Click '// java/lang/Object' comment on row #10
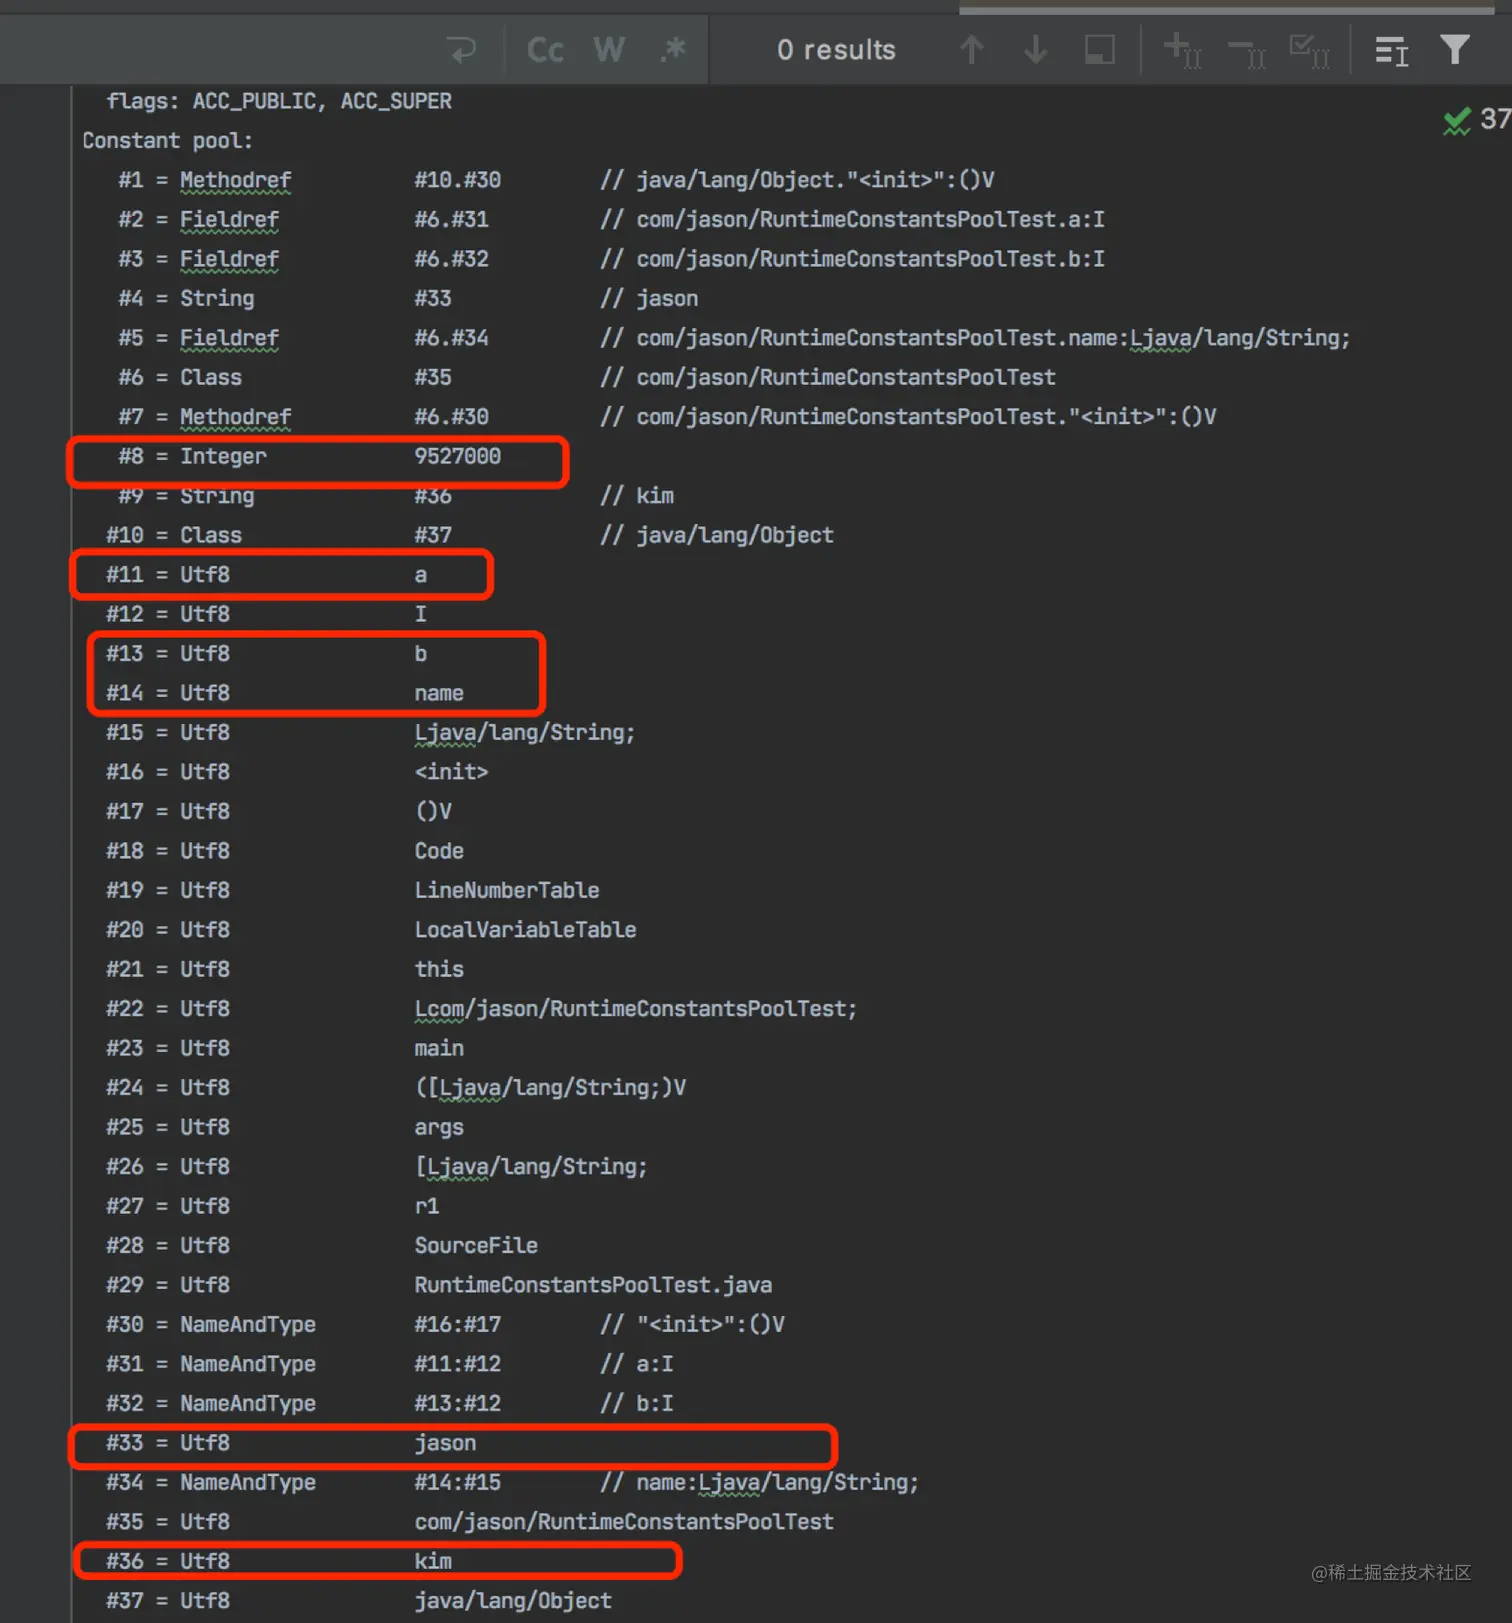Screen dimensions: 1512x1623 (717, 535)
